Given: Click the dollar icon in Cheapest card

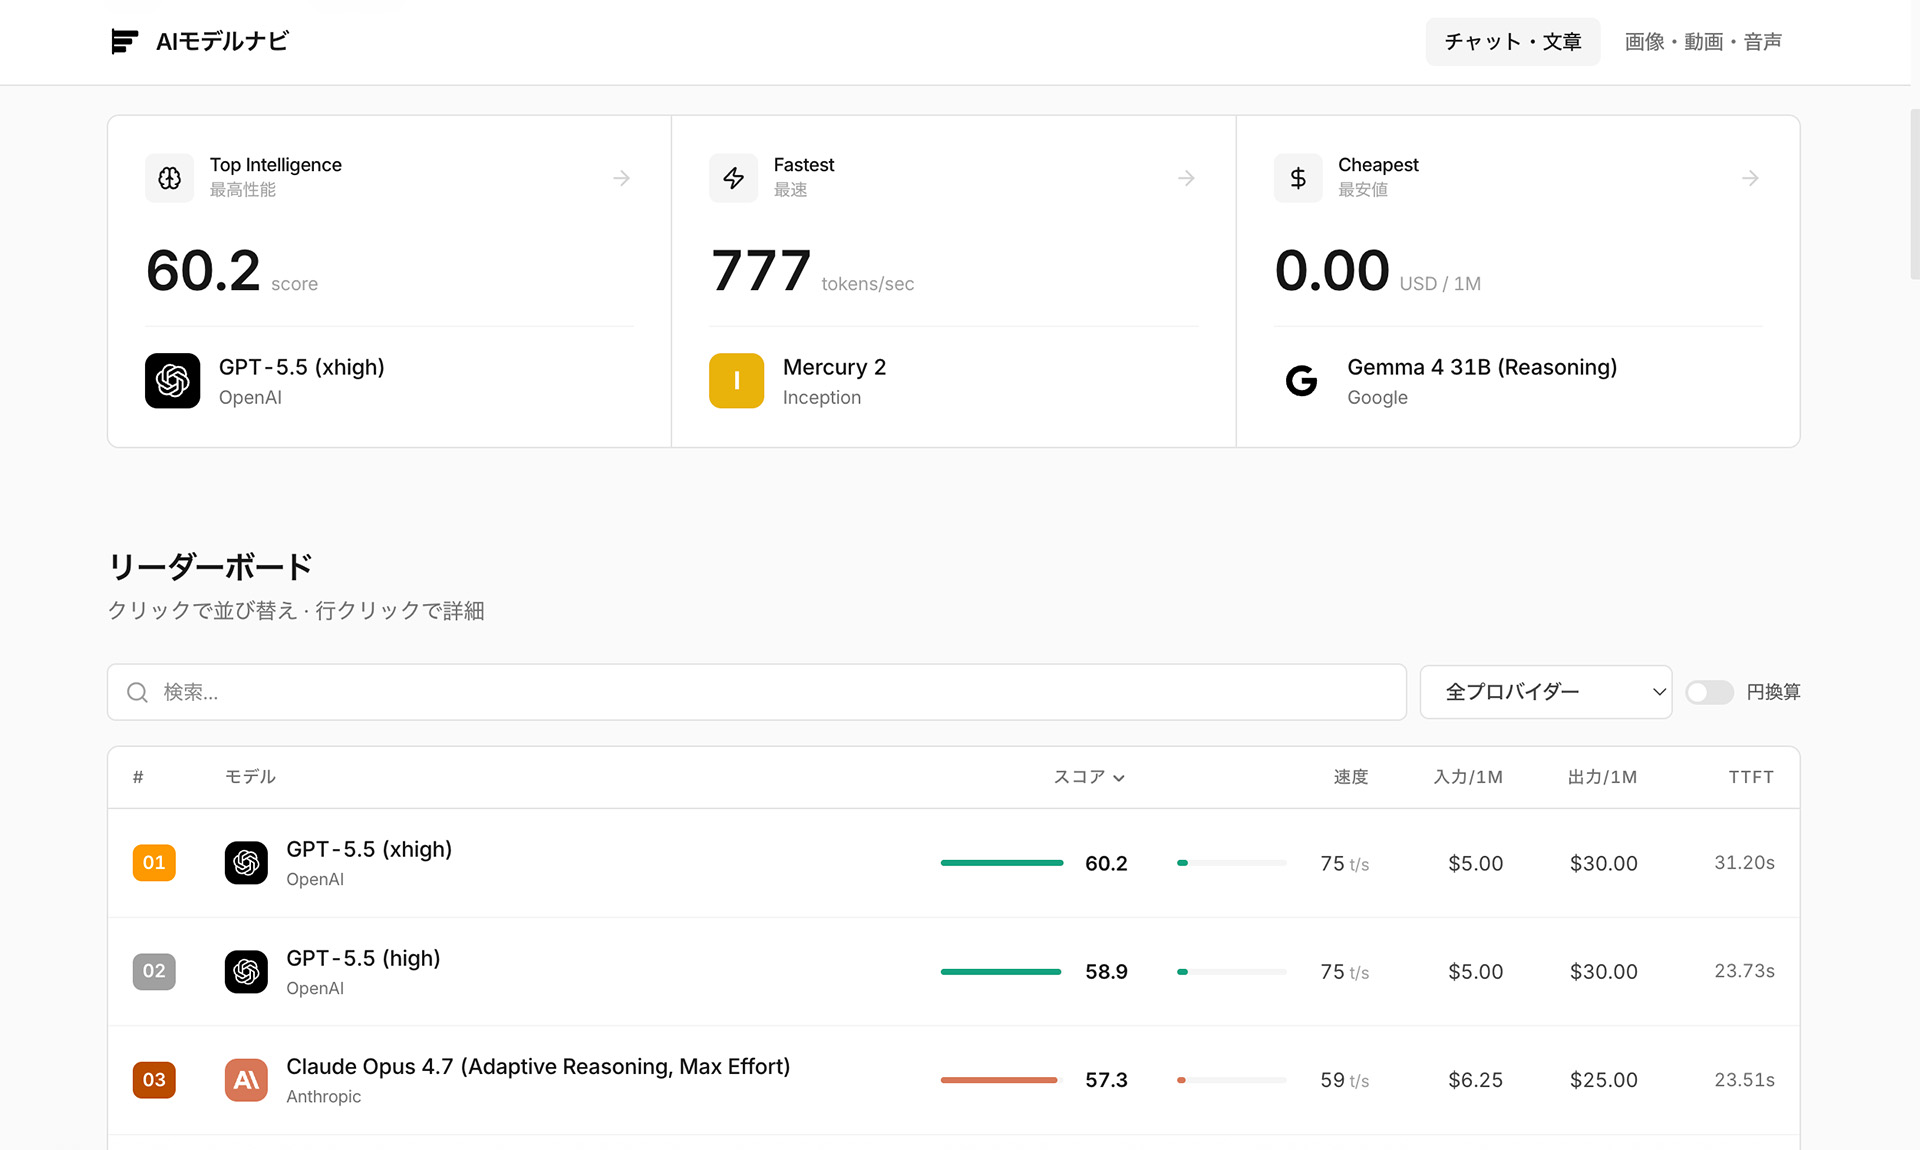Looking at the screenshot, I should (1298, 178).
